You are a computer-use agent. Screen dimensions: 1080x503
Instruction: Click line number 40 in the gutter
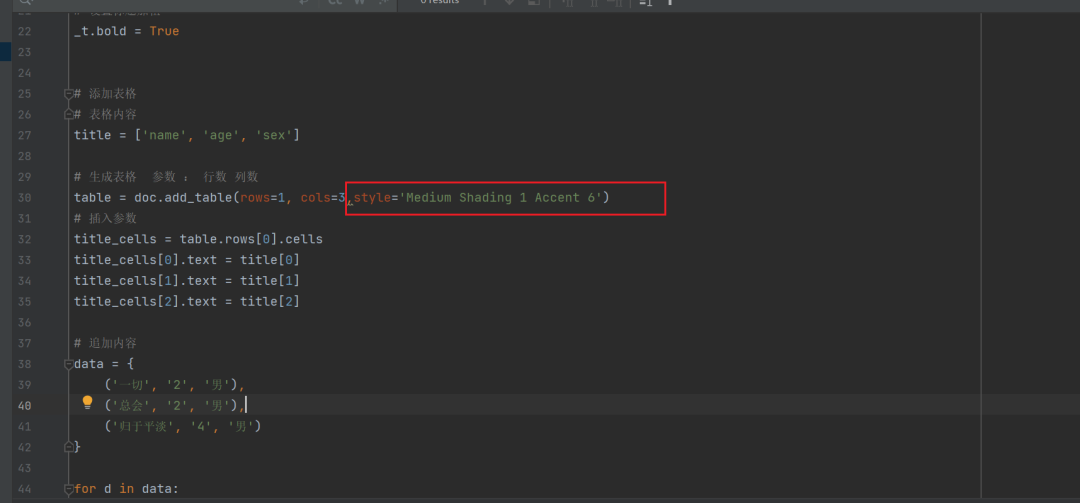click(25, 405)
